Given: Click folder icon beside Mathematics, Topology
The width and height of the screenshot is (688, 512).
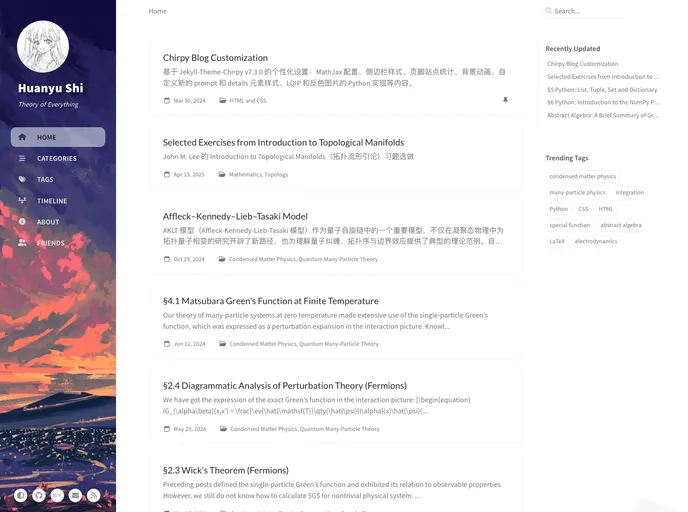Looking at the screenshot, I should 222,175.
